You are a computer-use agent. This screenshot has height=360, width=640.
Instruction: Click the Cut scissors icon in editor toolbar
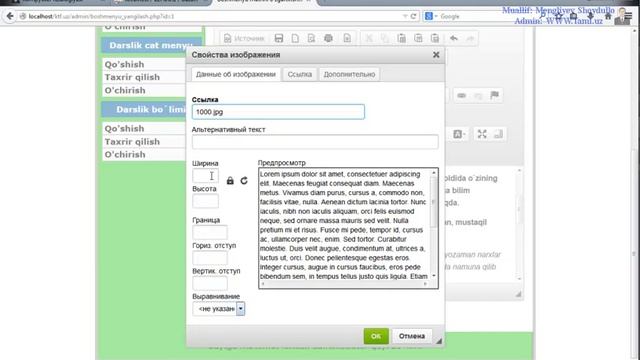[369, 38]
